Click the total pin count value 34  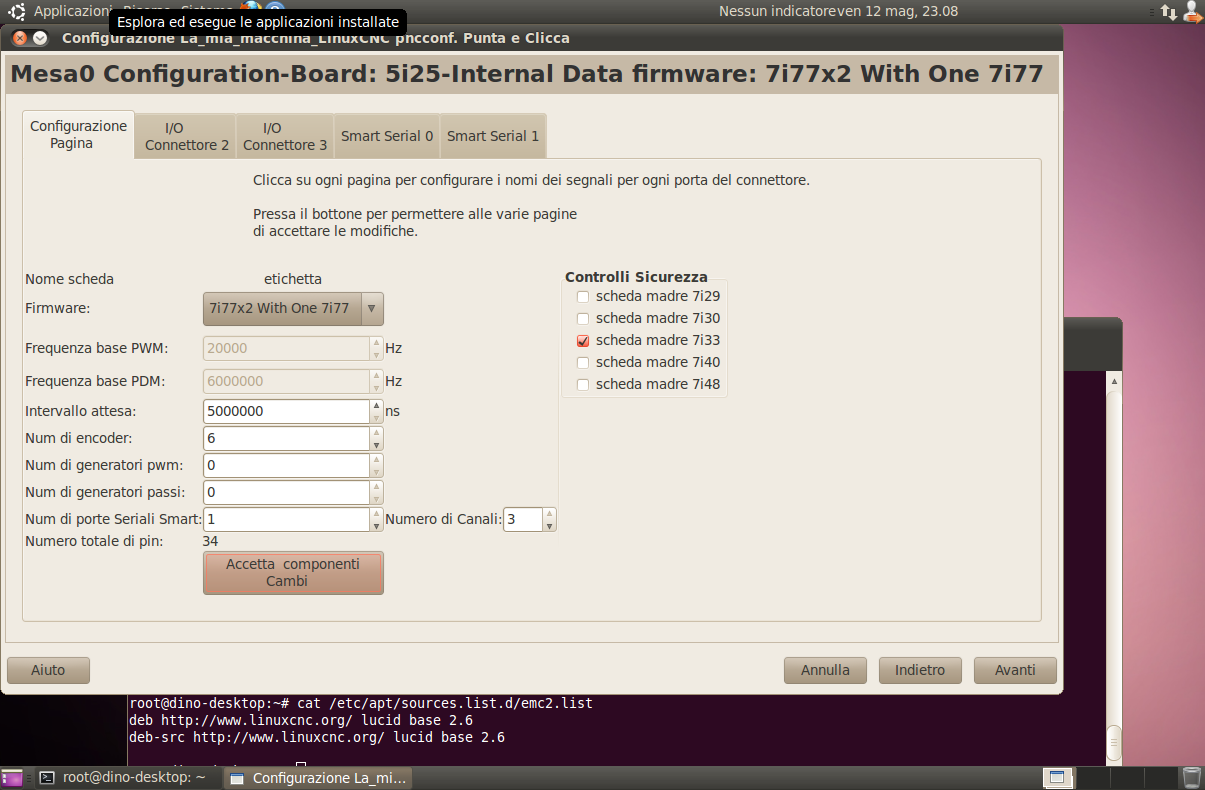211,541
